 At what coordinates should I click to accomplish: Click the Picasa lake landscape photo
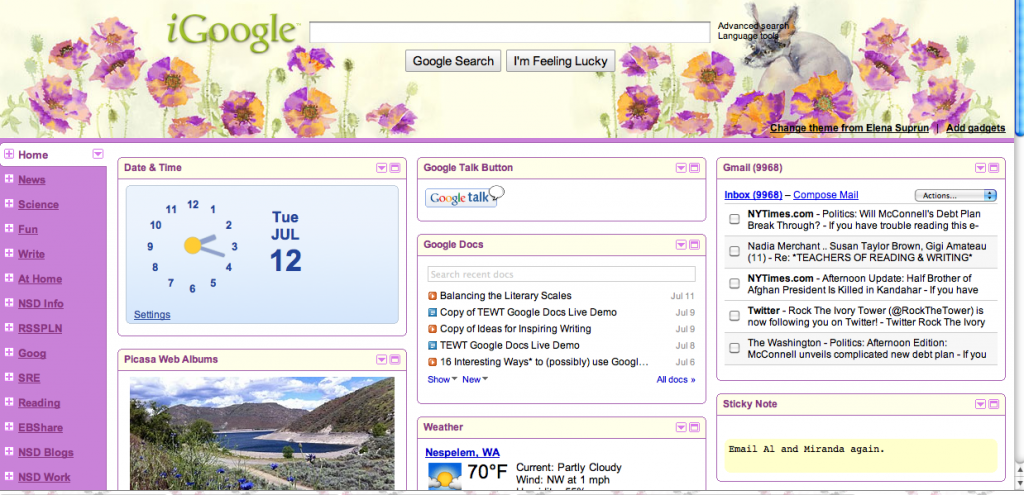coord(262,433)
